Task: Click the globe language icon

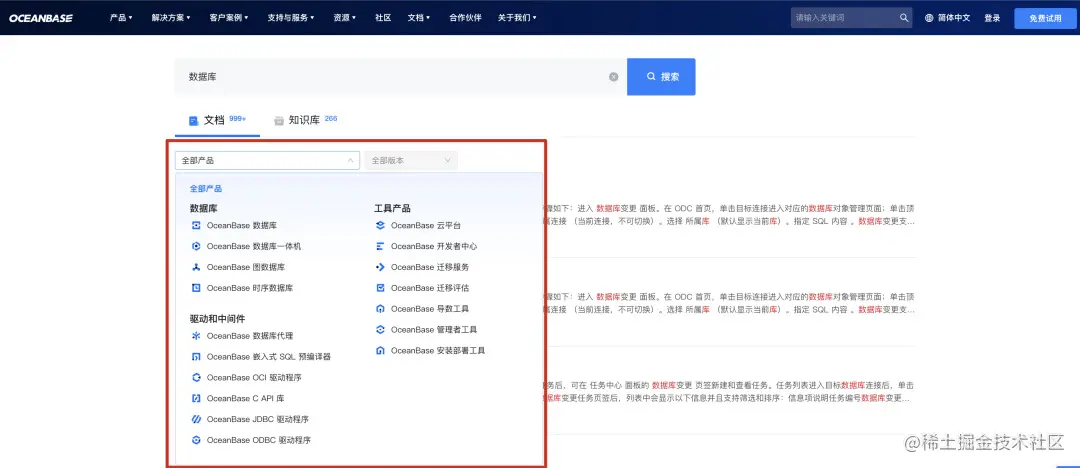Action: tap(928, 18)
